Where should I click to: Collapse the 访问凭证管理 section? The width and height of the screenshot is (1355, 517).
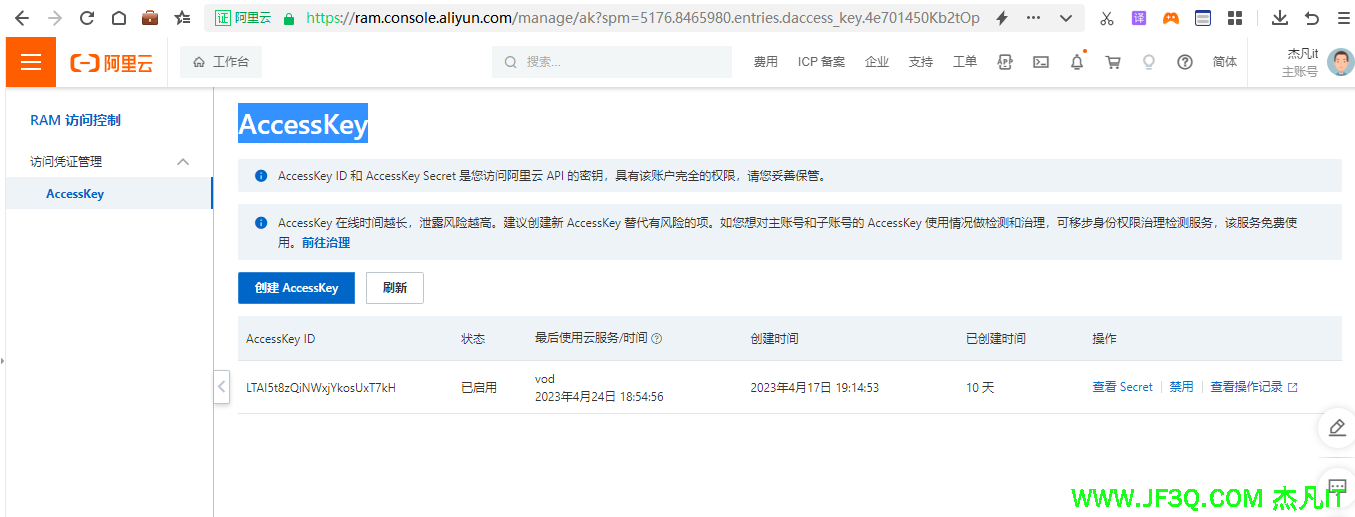(183, 161)
